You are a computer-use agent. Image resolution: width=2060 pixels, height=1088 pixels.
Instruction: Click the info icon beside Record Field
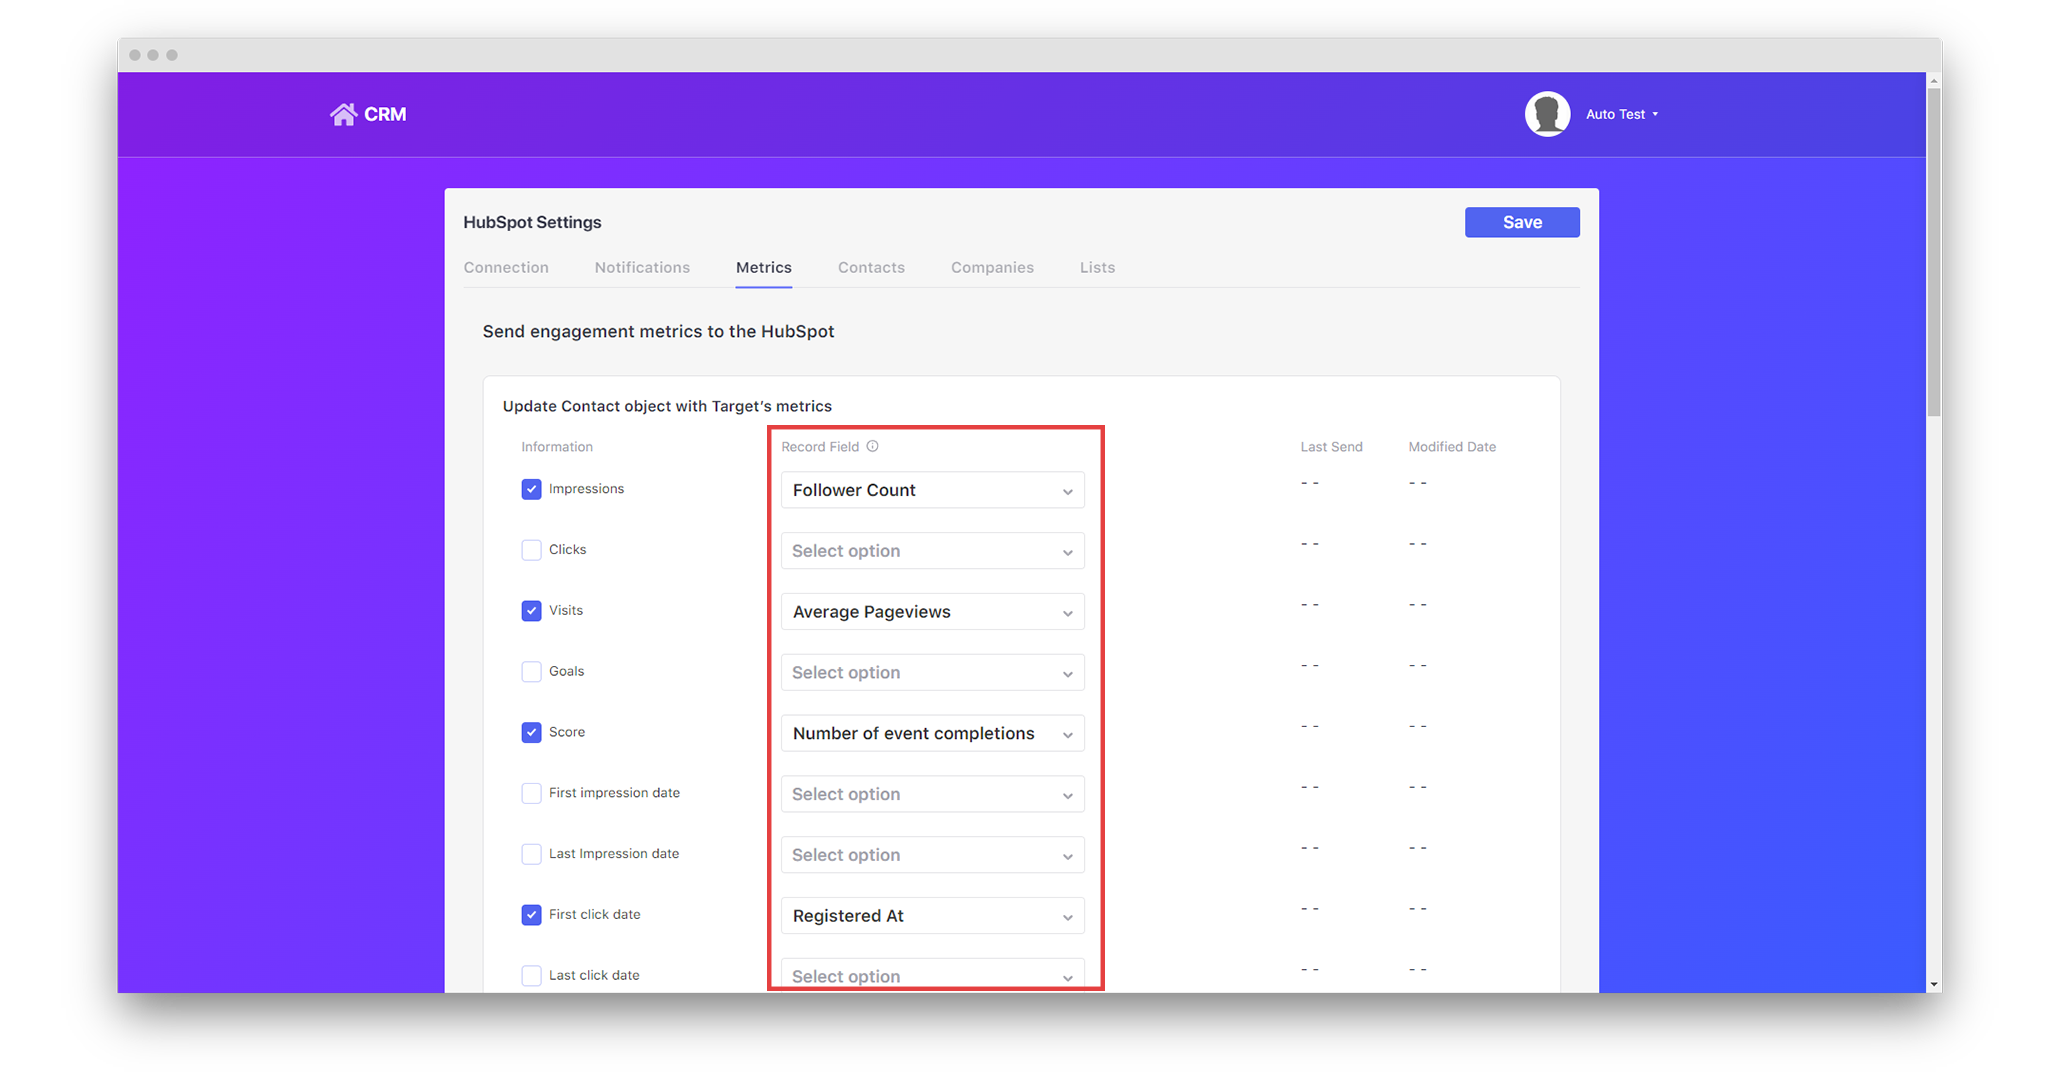point(872,446)
